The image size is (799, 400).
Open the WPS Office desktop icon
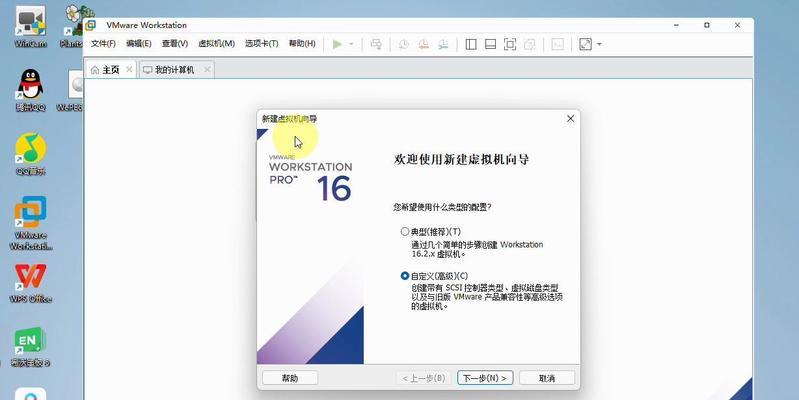pyautogui.click(x=31, y=283)
